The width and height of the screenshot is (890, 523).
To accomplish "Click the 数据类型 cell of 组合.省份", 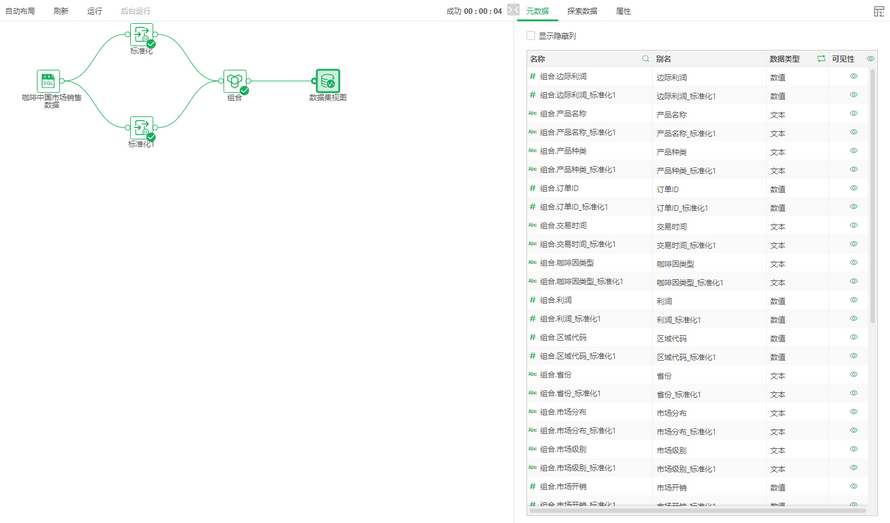I will 797,375.
